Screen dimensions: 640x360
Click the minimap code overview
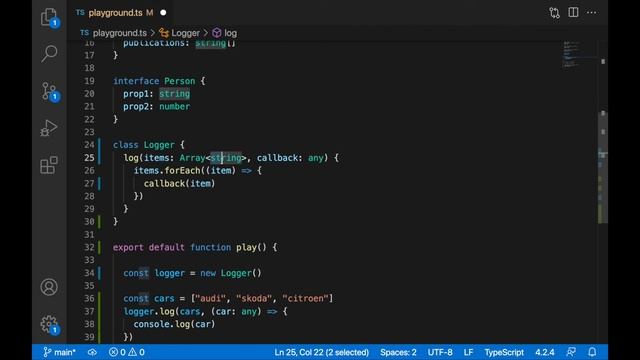pyautogui.click(x=580, y=54)
